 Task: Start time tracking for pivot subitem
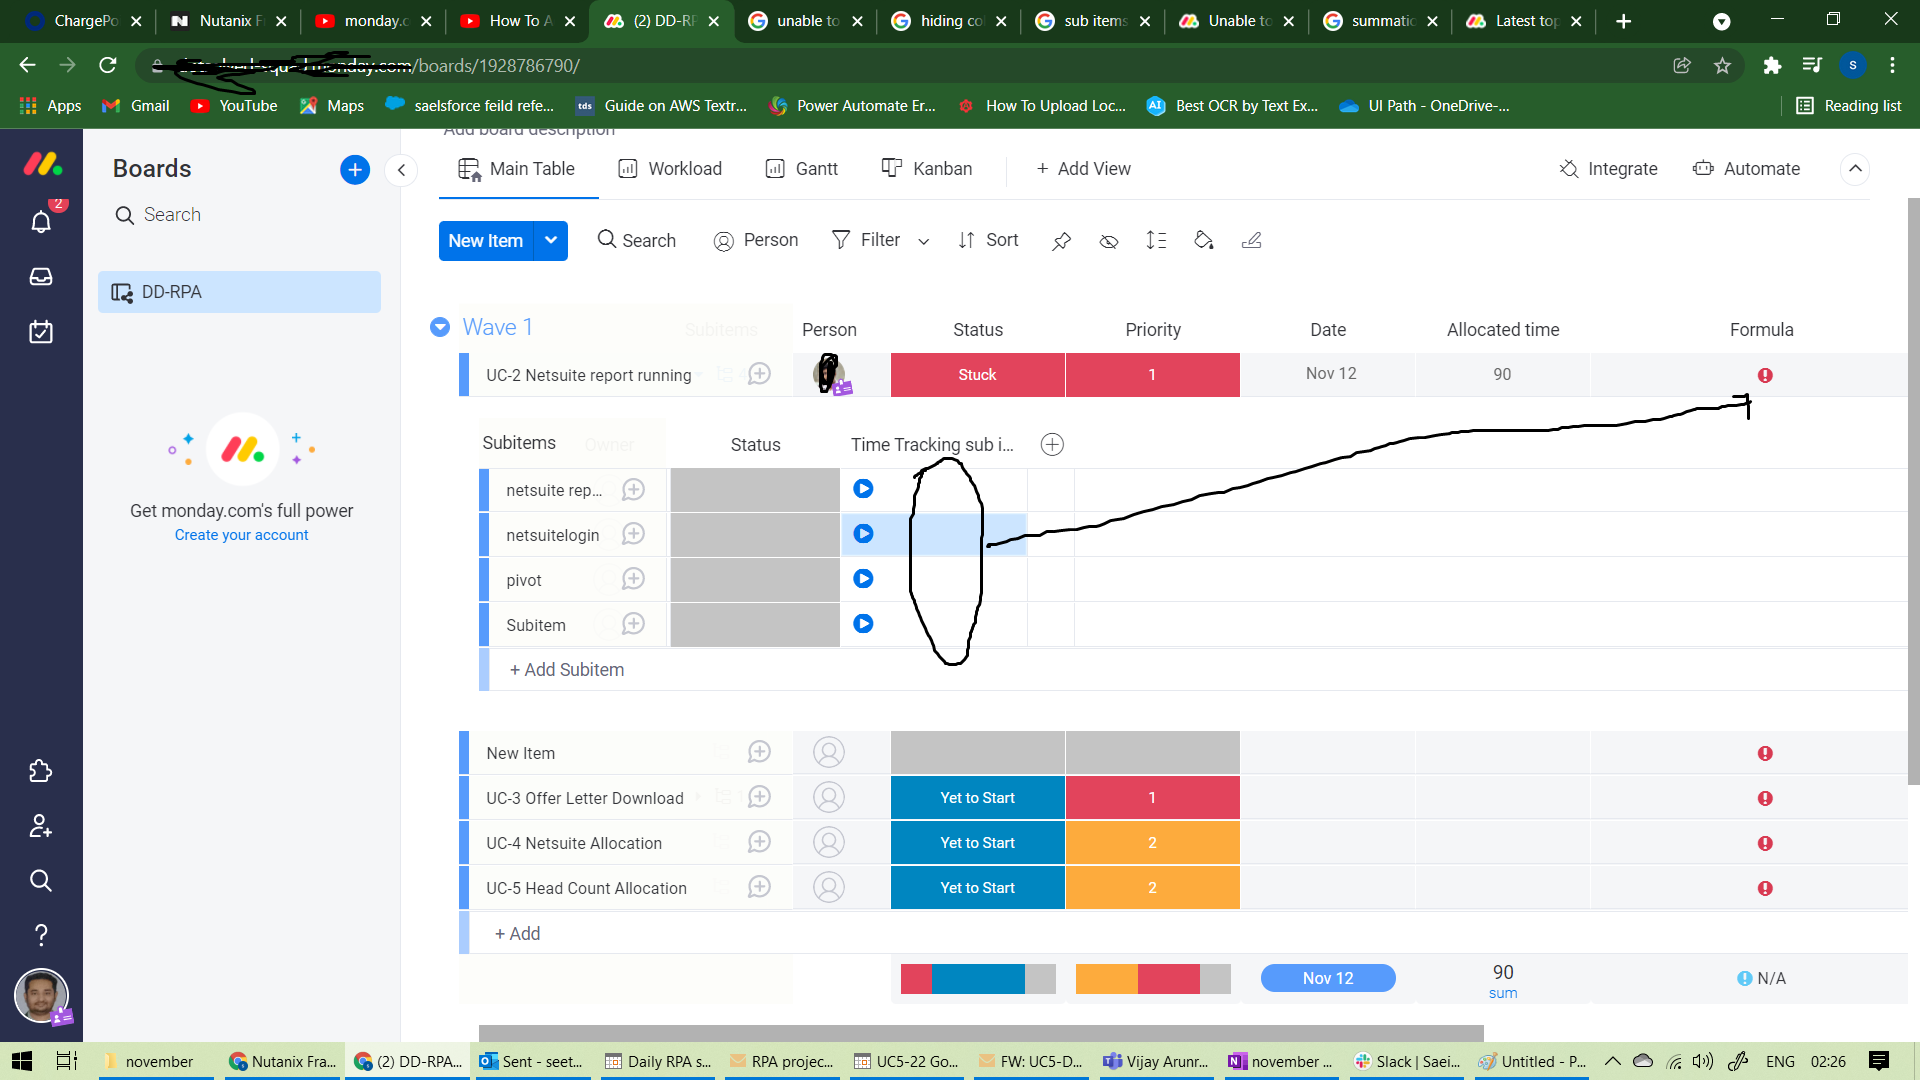click(863, 579)
